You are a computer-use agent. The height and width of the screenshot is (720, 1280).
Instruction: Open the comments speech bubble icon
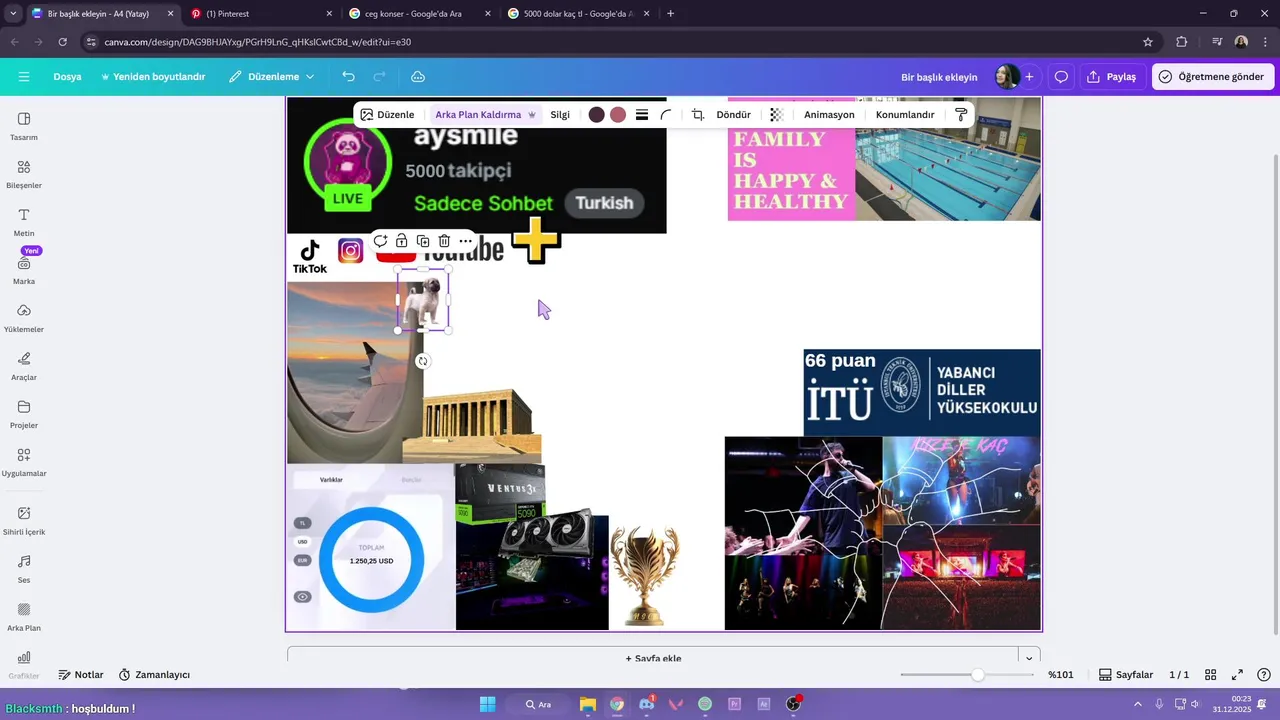[x=1061, y=77]
